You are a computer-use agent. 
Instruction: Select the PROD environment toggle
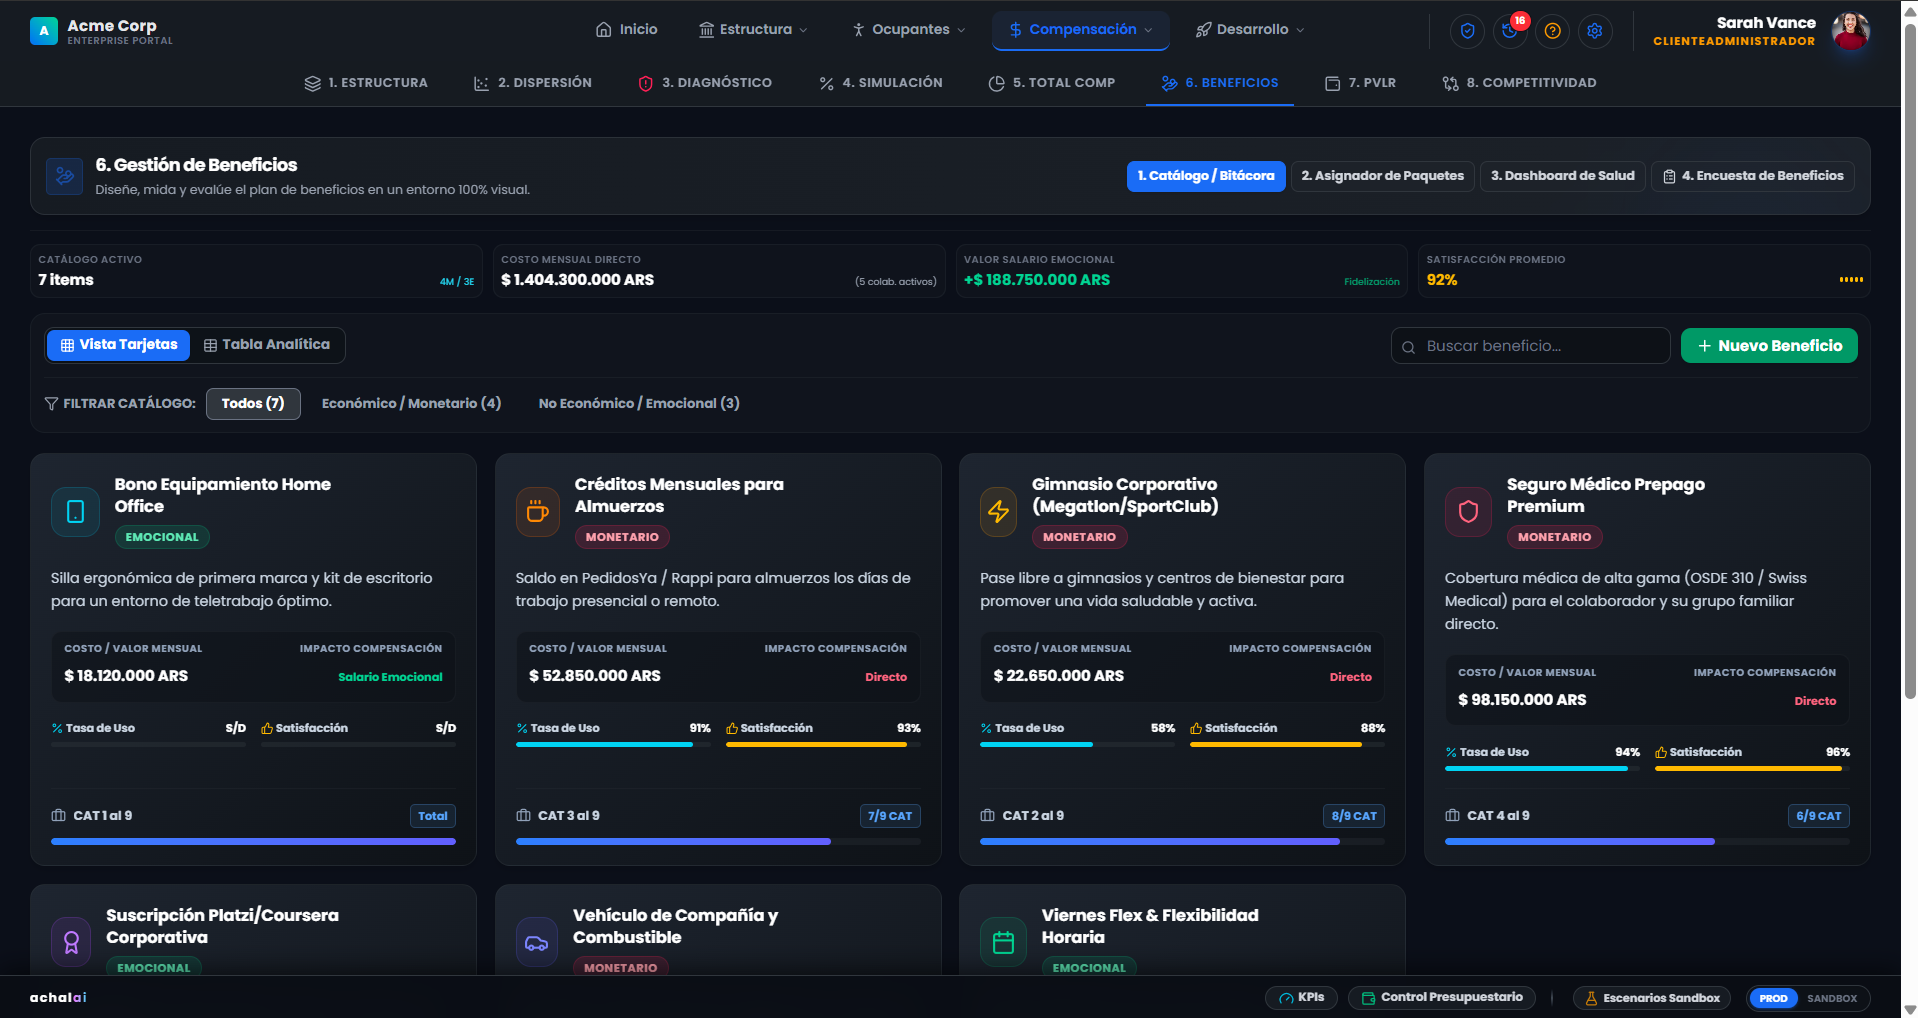point(1773,998)
